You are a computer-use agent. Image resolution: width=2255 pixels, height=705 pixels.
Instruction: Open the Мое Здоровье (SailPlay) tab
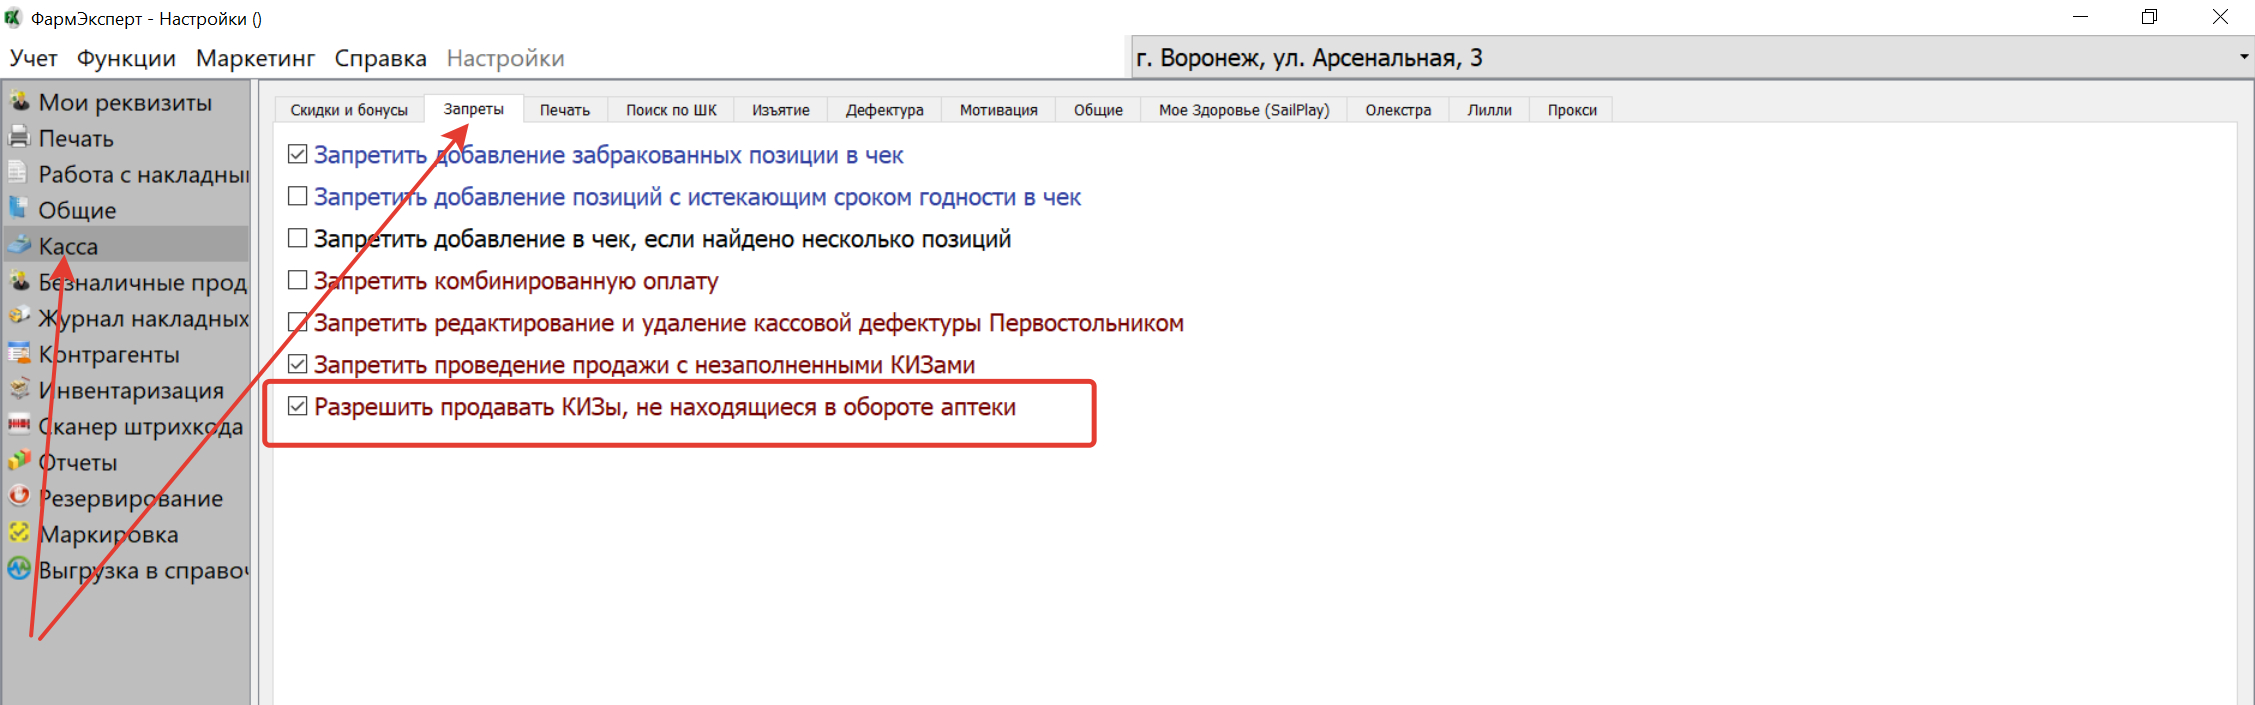pos(1243,110)
